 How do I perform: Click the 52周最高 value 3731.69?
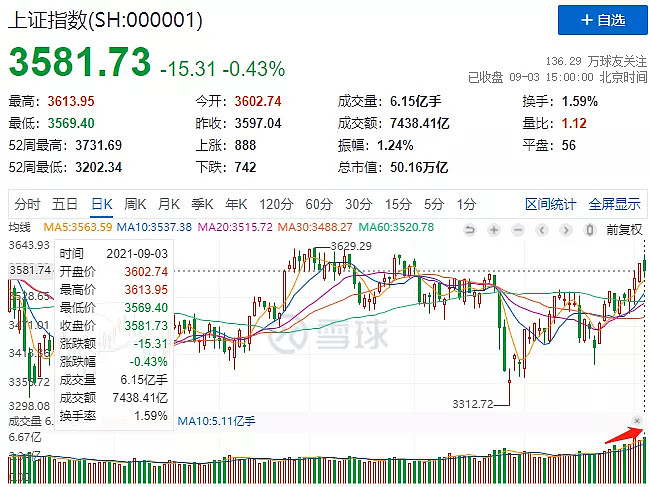click(99, 145)
